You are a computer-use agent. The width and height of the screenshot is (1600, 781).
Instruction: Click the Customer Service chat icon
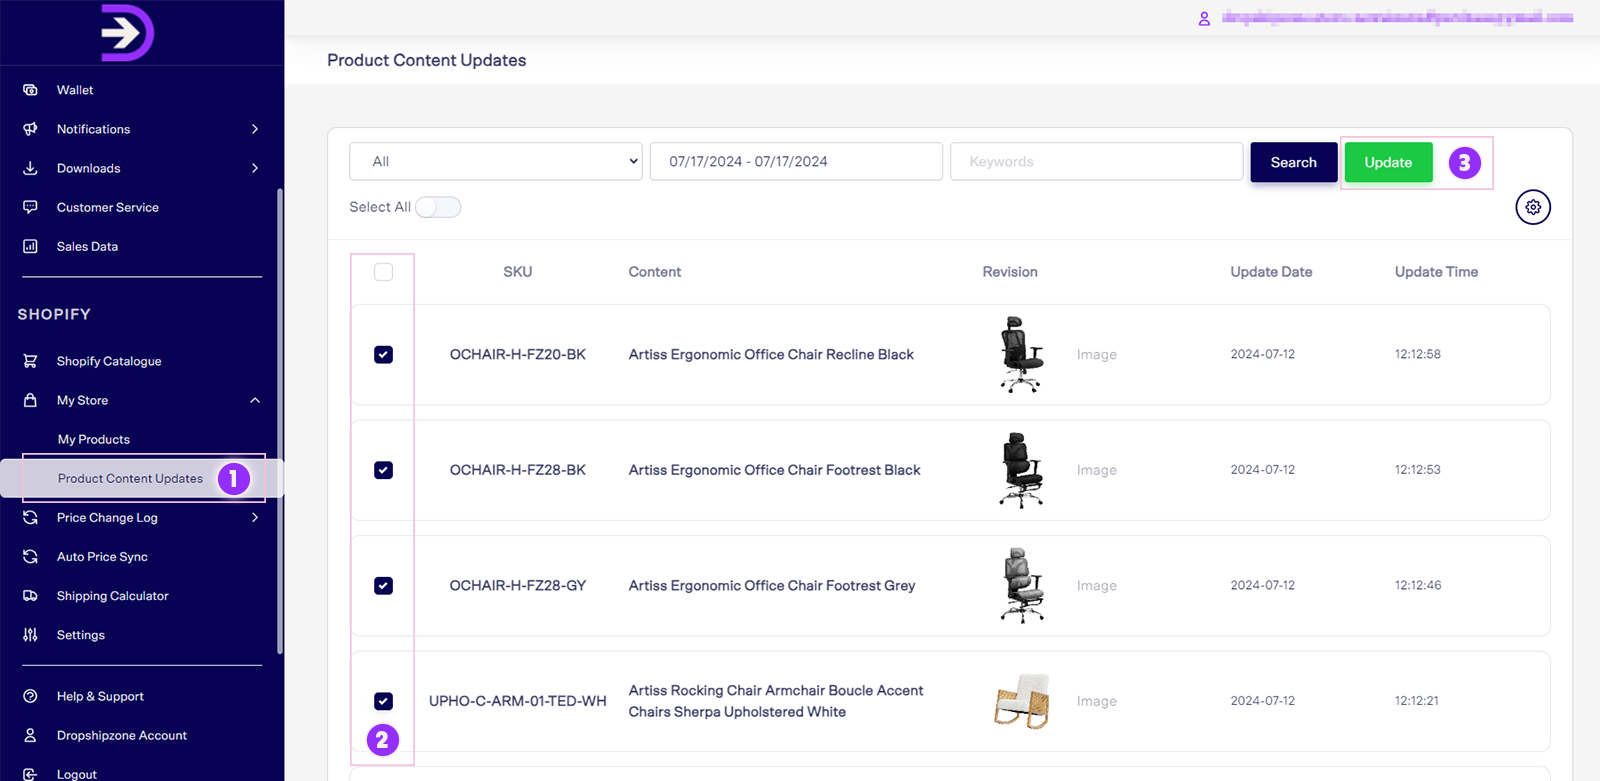pos(30,207)
